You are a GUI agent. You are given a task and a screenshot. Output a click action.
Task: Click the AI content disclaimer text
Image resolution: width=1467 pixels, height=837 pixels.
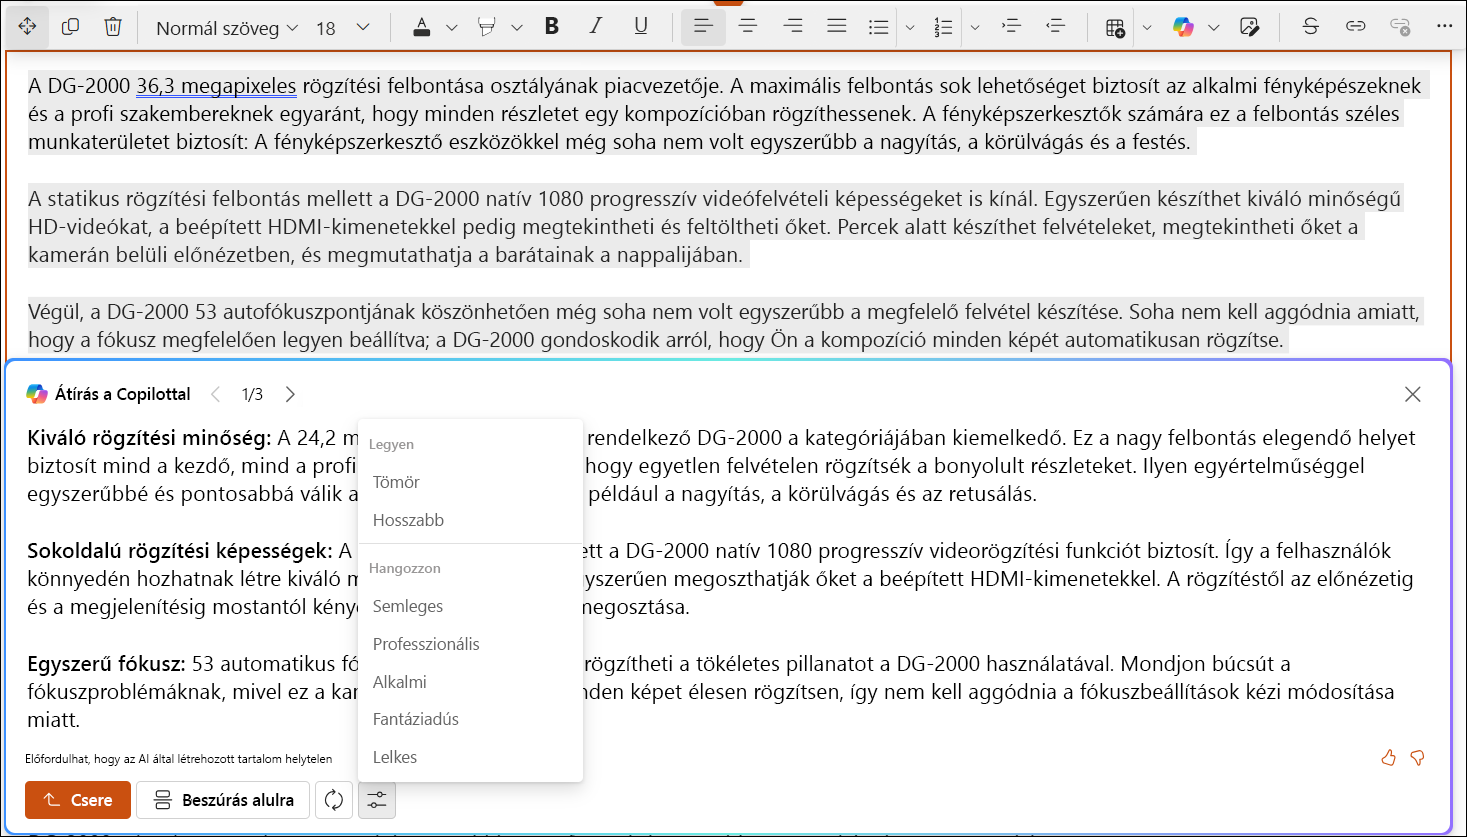(179, 759)
